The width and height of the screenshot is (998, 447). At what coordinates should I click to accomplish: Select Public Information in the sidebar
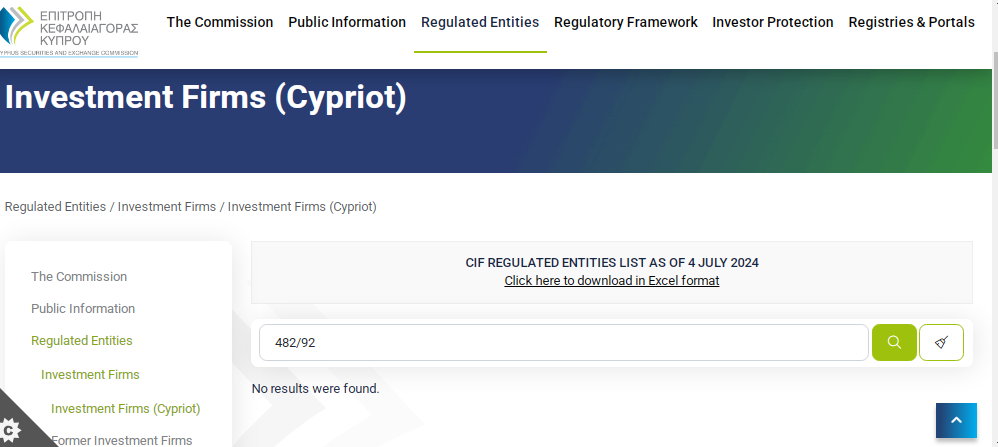(83, 308)
